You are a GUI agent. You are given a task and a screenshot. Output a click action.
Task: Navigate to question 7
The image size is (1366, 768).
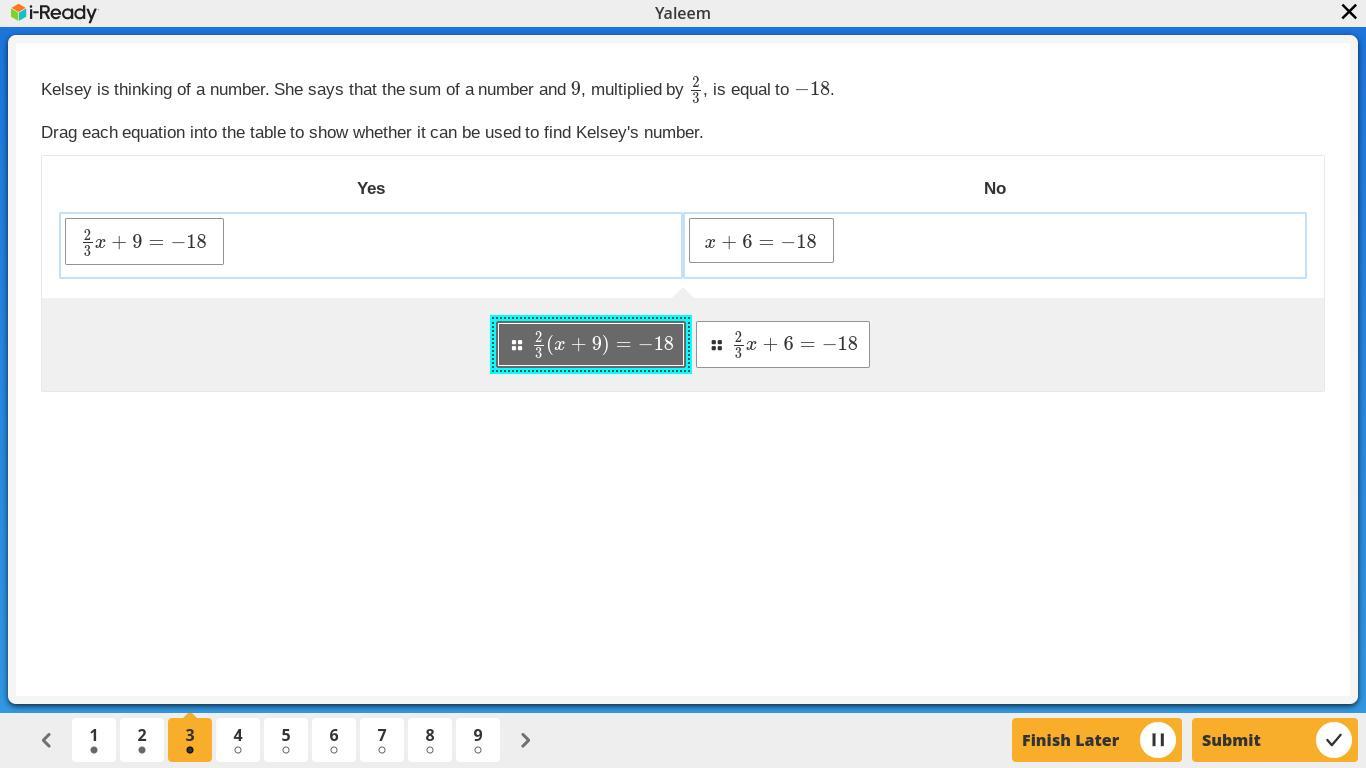(382, 740)
